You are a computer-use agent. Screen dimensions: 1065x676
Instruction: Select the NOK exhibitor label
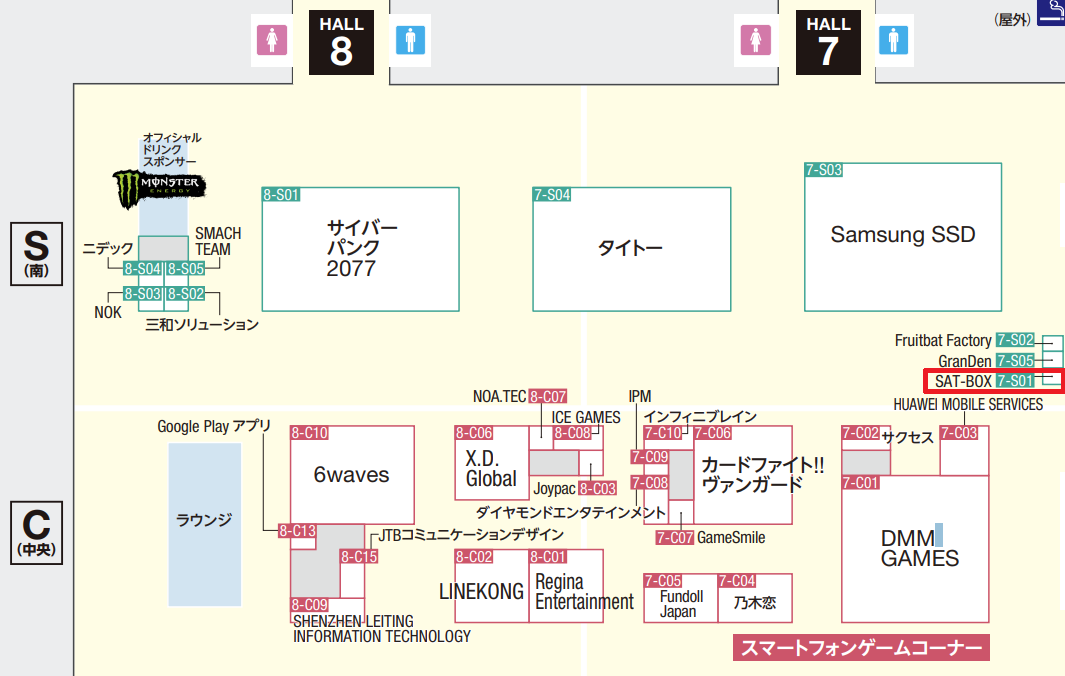108,313
